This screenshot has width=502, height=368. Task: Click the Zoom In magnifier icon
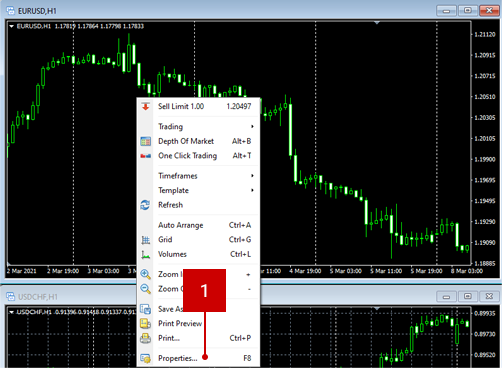pyautogui.click(x=145, y=274)
